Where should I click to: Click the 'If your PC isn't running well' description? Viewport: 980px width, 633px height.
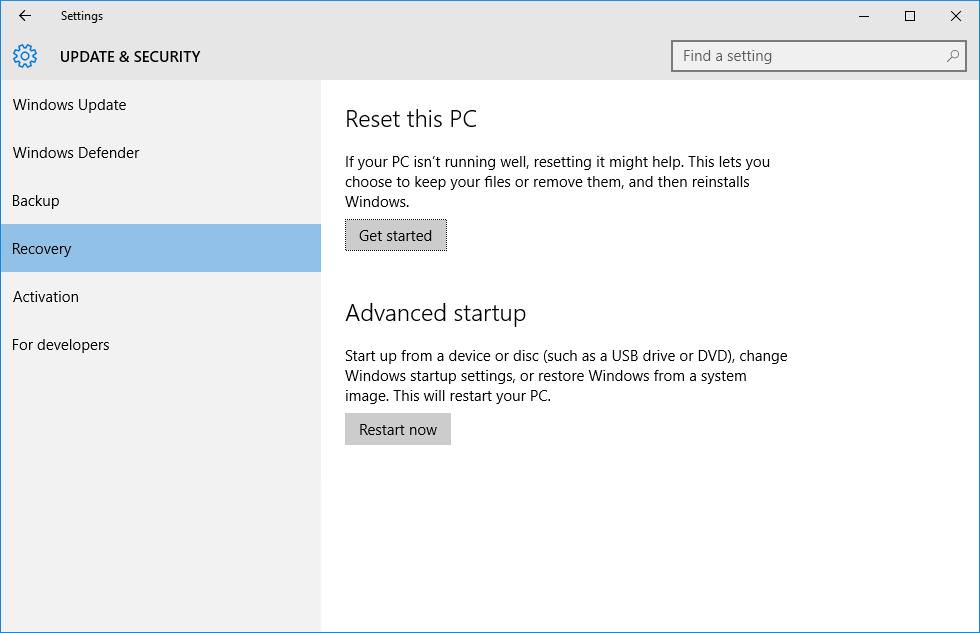click(x=558, y=182)
